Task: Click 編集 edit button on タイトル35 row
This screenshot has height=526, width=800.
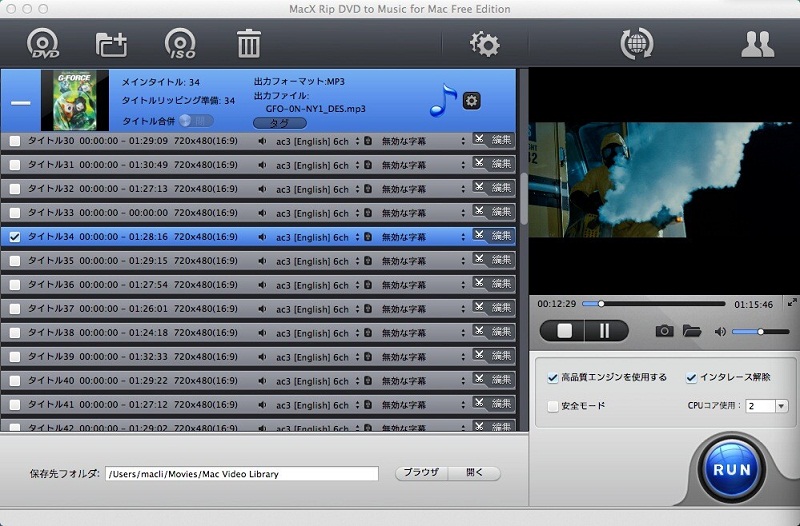Action: pyautogui.click(x=501, y=259)
